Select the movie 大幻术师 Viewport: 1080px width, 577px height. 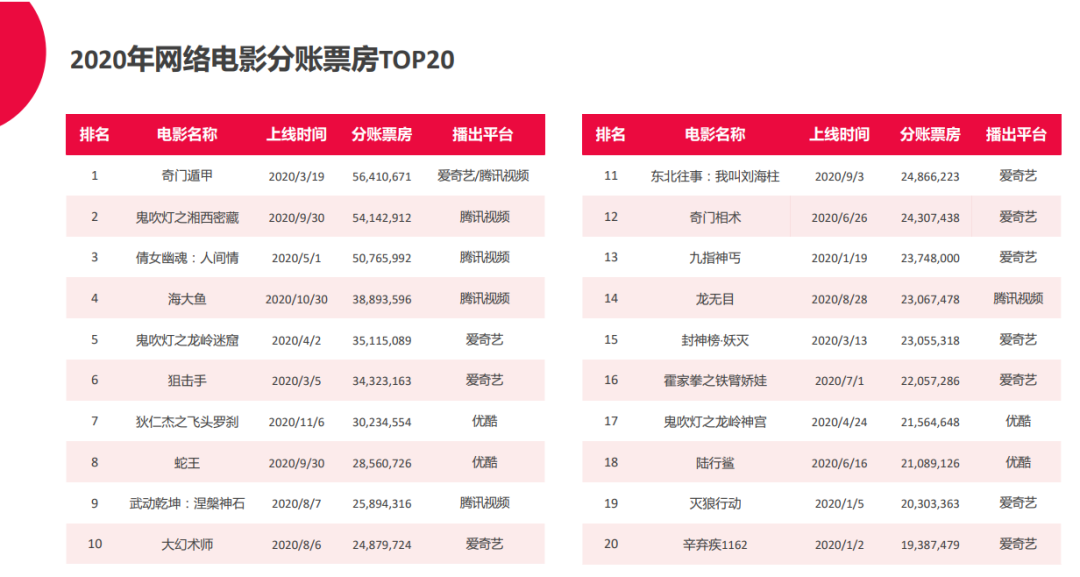[x=187, y=545]
